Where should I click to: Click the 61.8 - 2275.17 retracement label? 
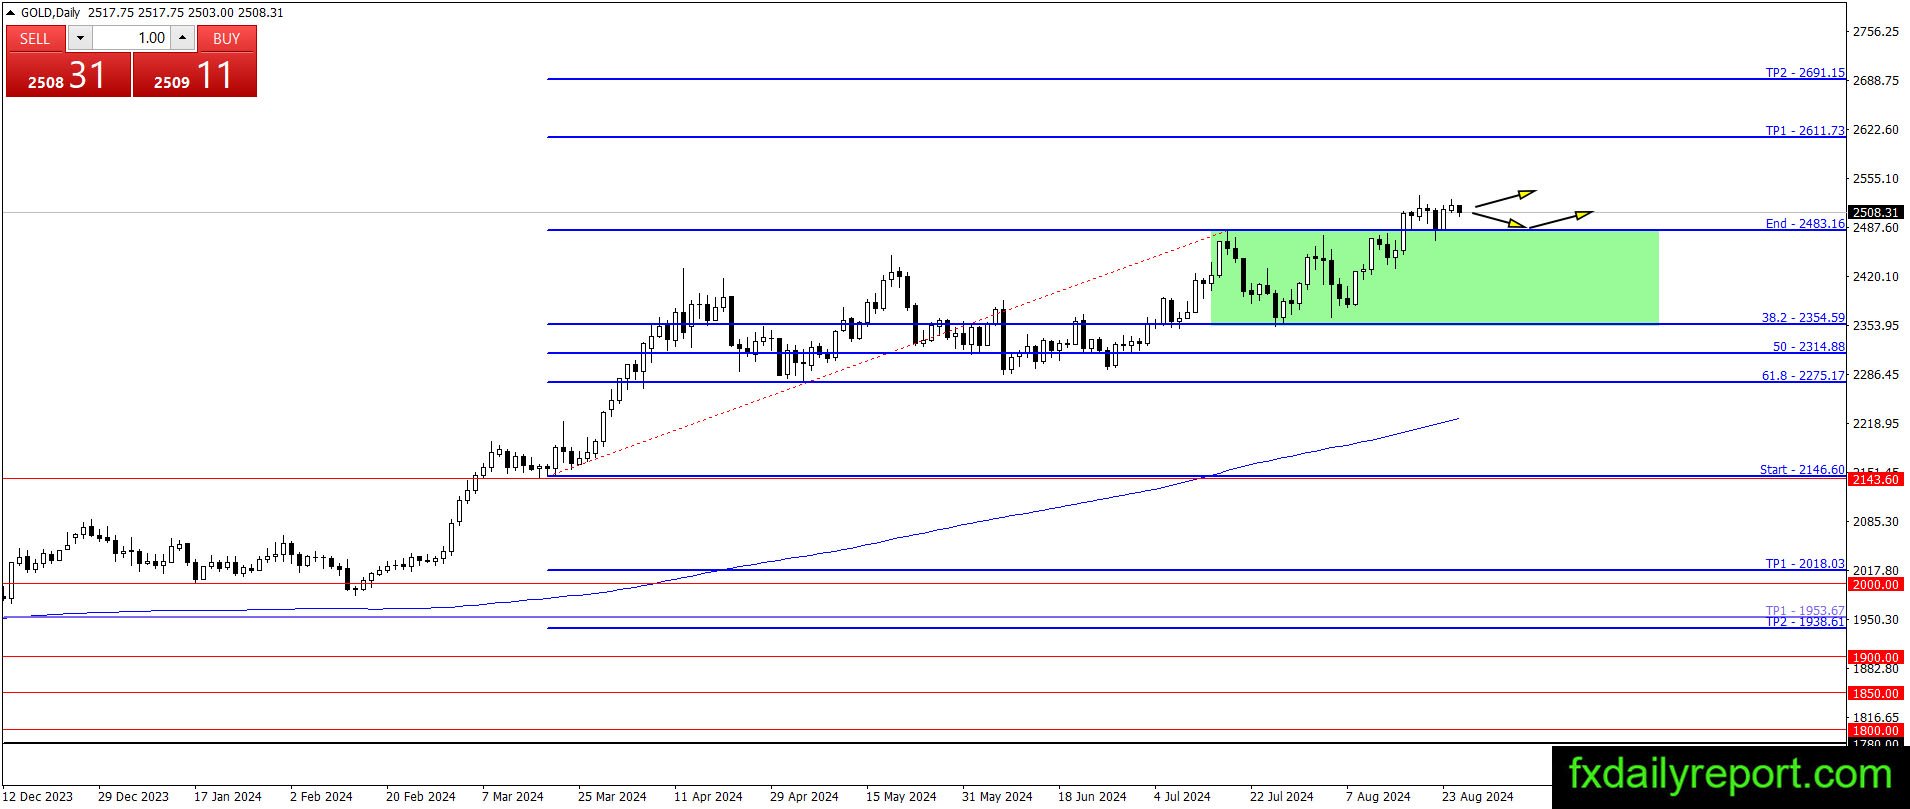1803,376
